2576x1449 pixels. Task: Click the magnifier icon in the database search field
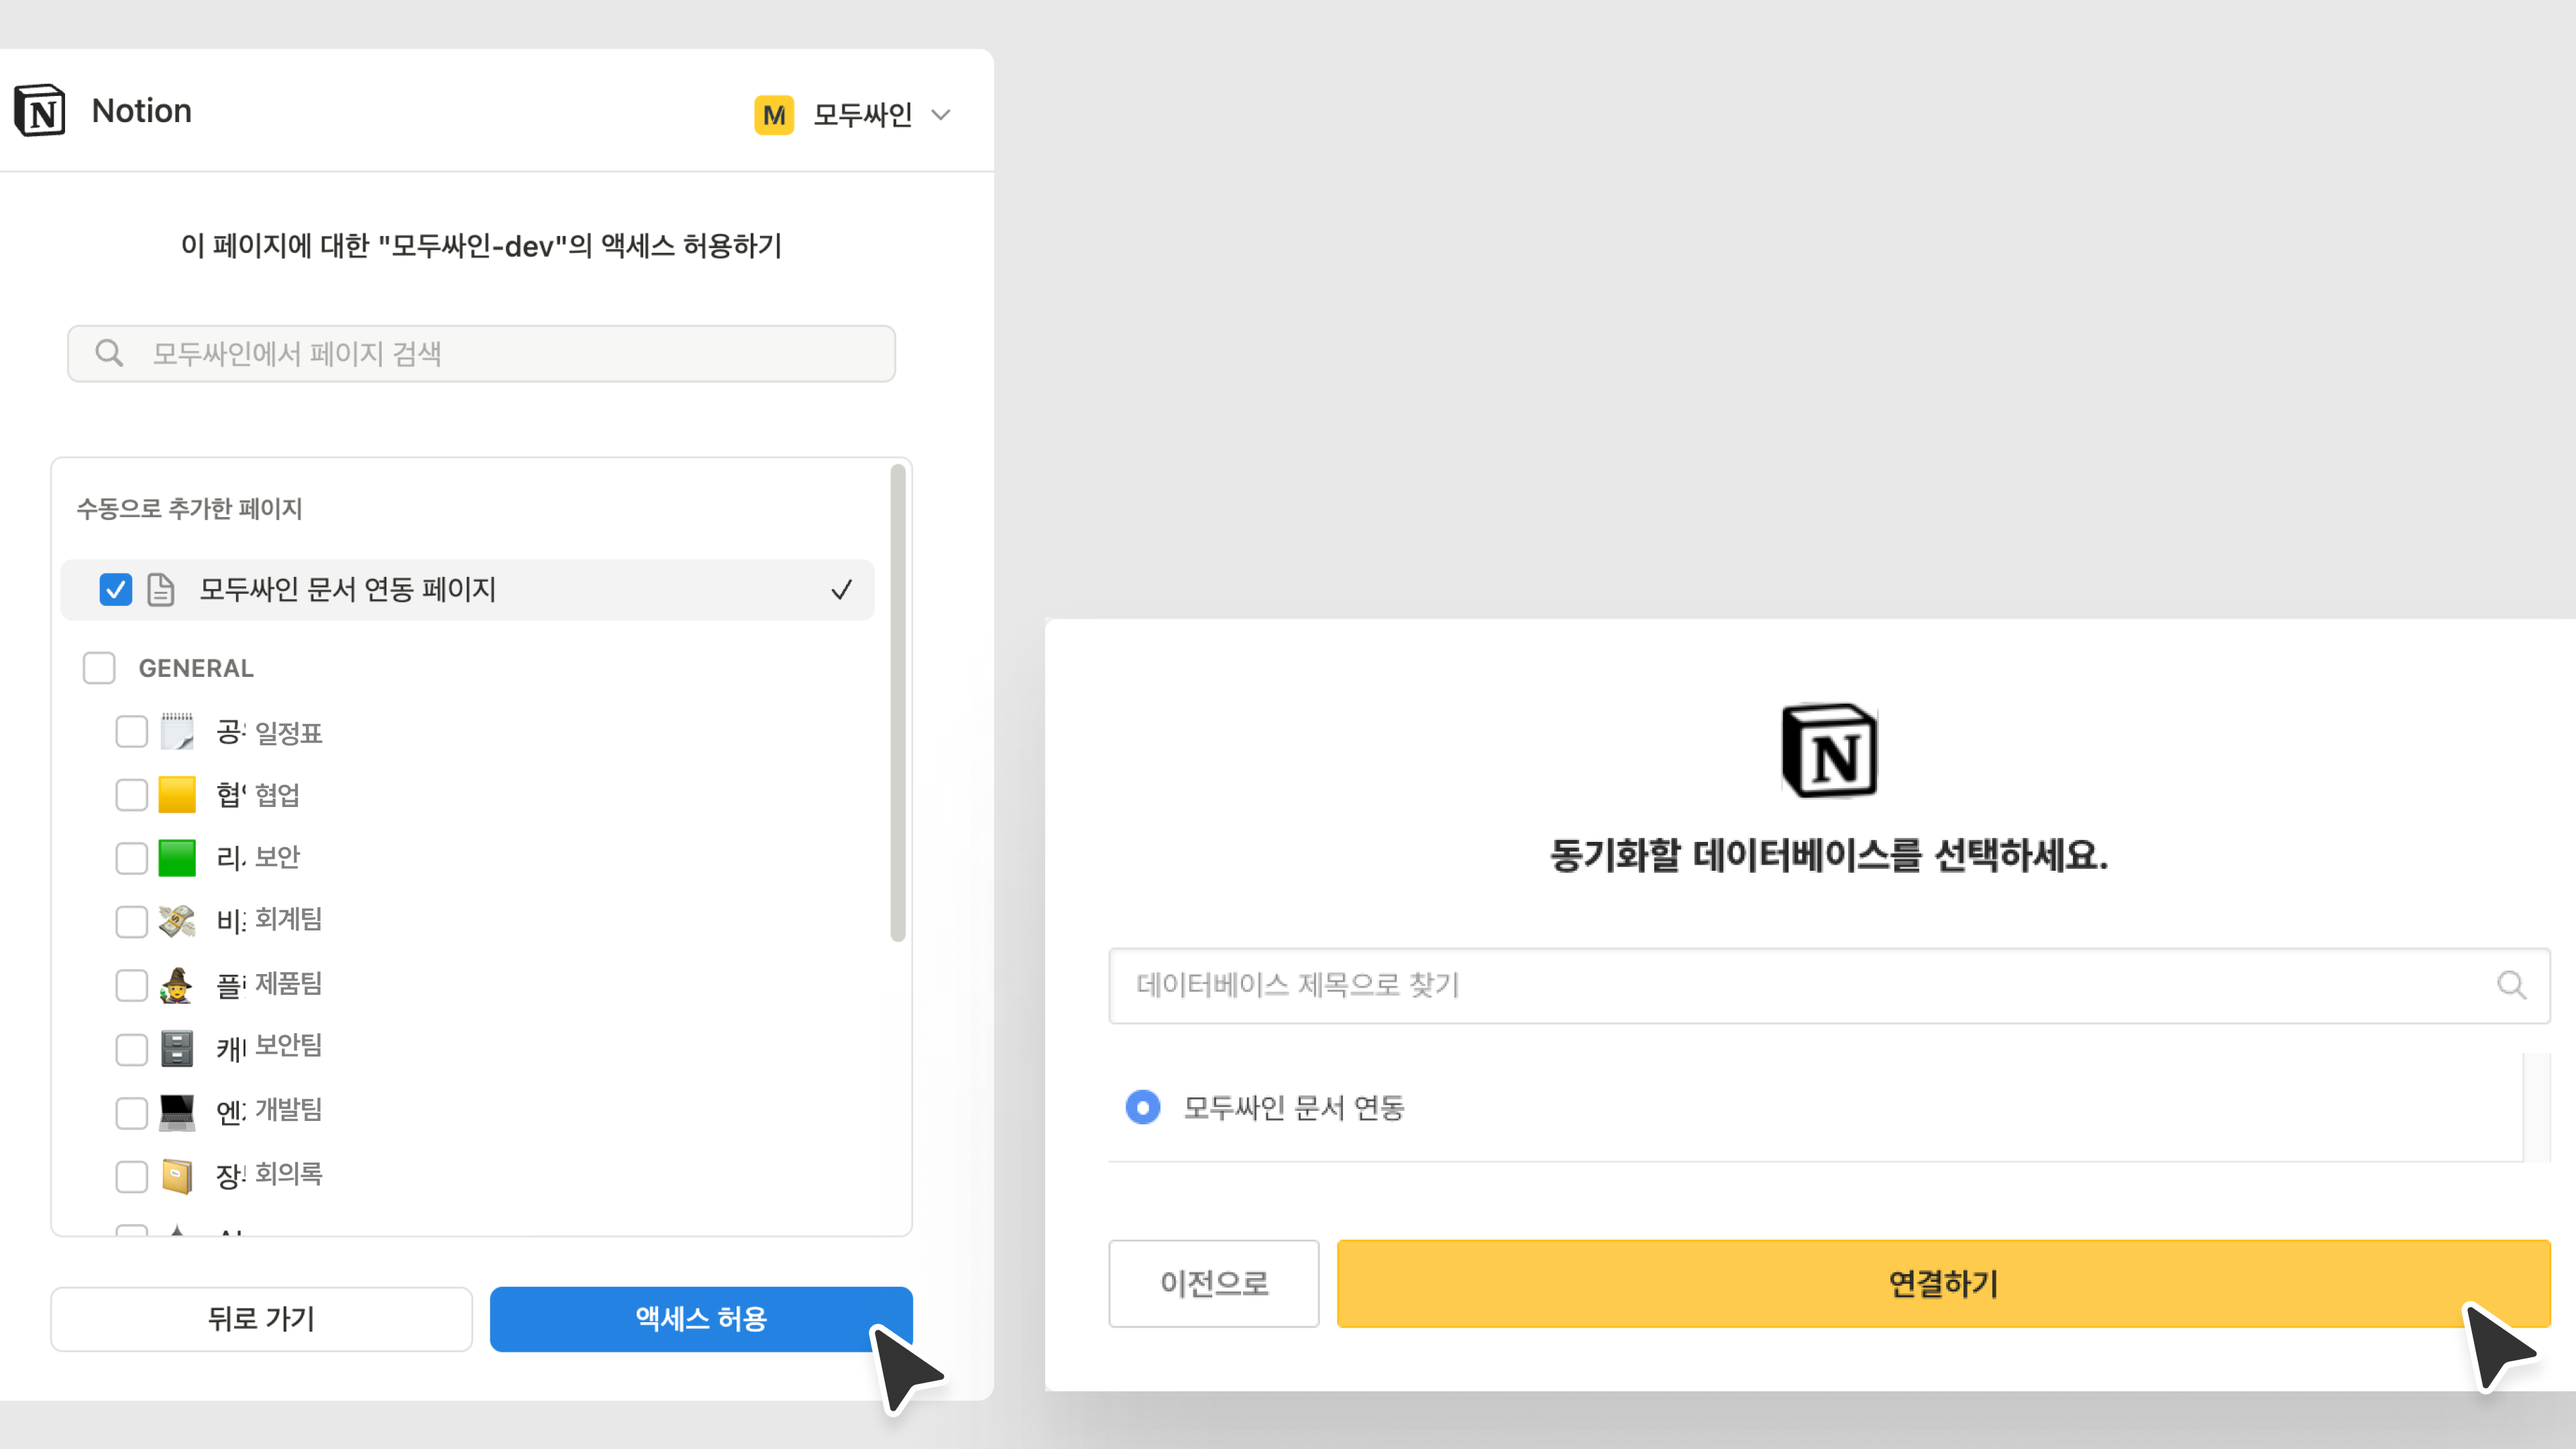(x=2511, y=985)
